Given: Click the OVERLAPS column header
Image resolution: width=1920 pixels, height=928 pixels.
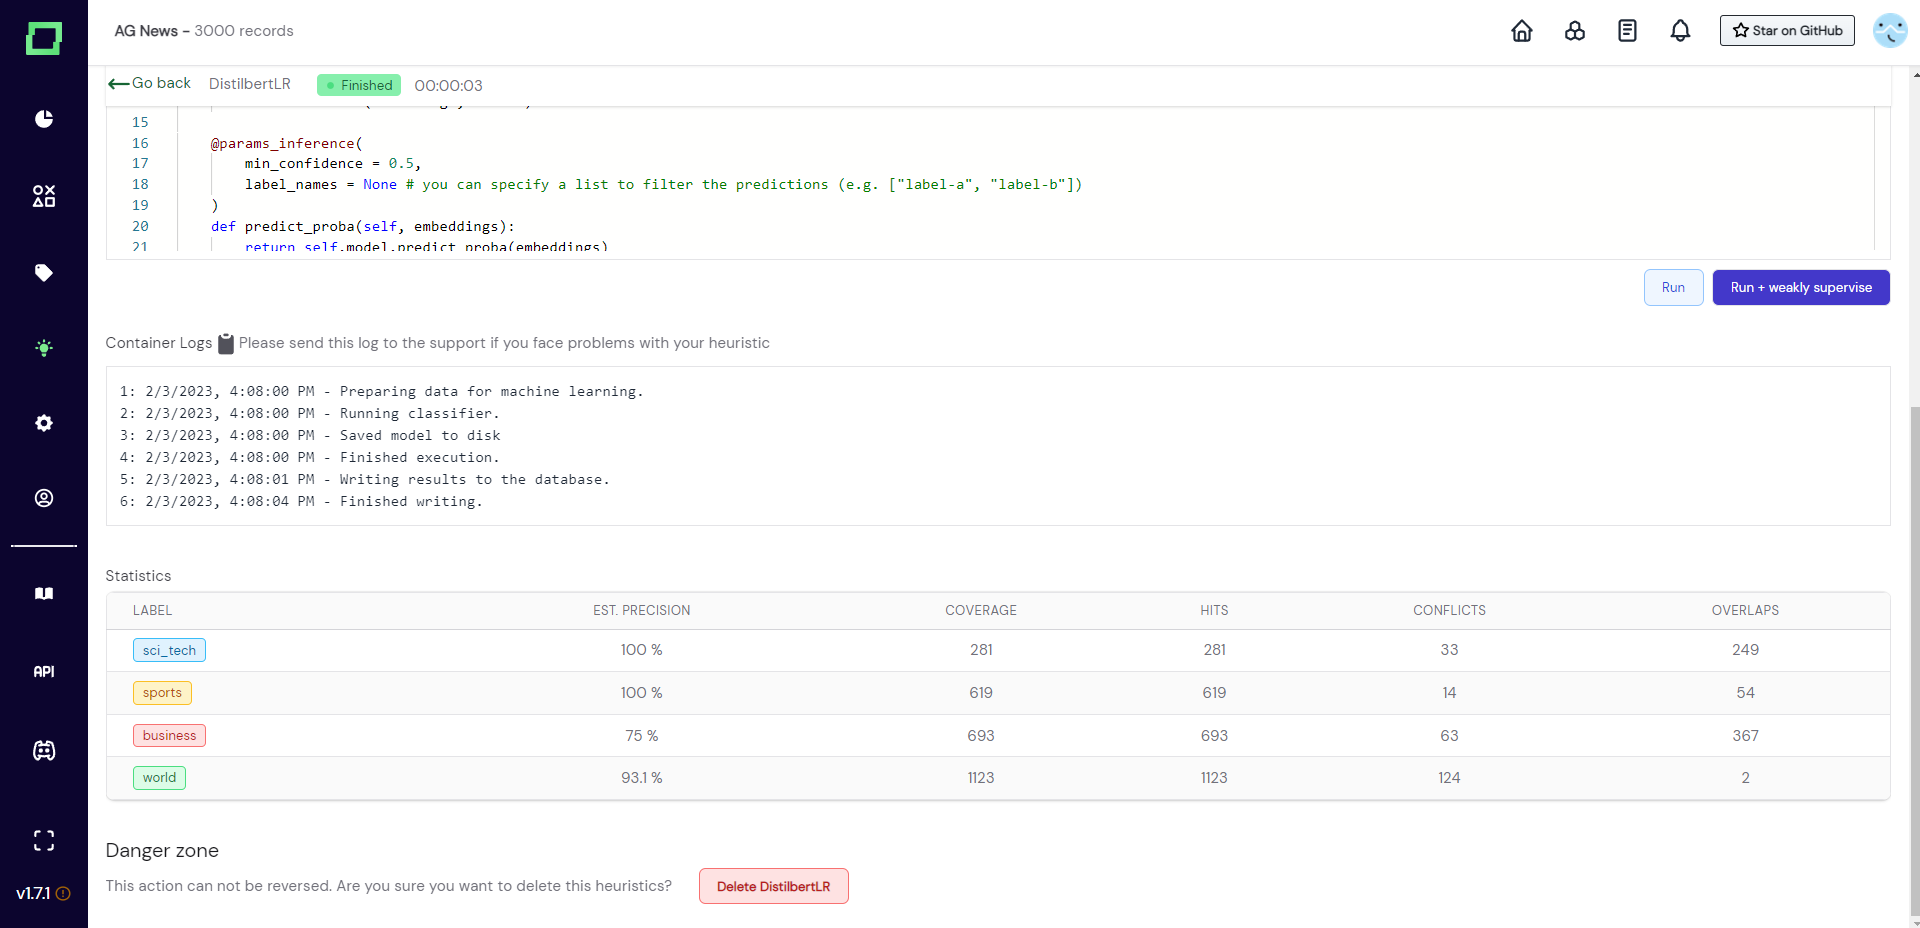Looking at the screenshot, I should [1745, 610].
